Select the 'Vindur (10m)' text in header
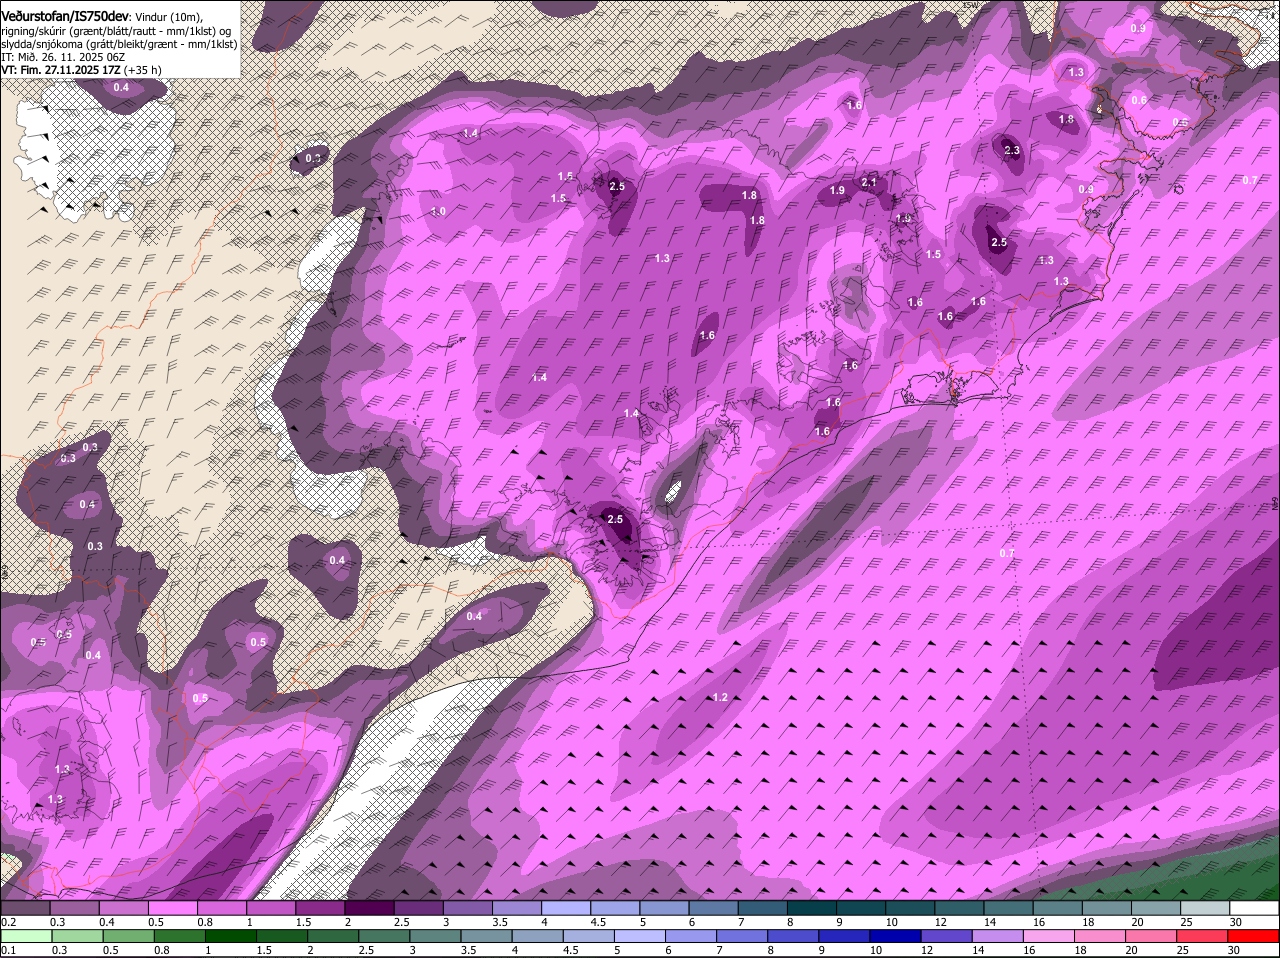This screenshot has height=958, width=1280. pyautogui.click(x=168, y=17)
